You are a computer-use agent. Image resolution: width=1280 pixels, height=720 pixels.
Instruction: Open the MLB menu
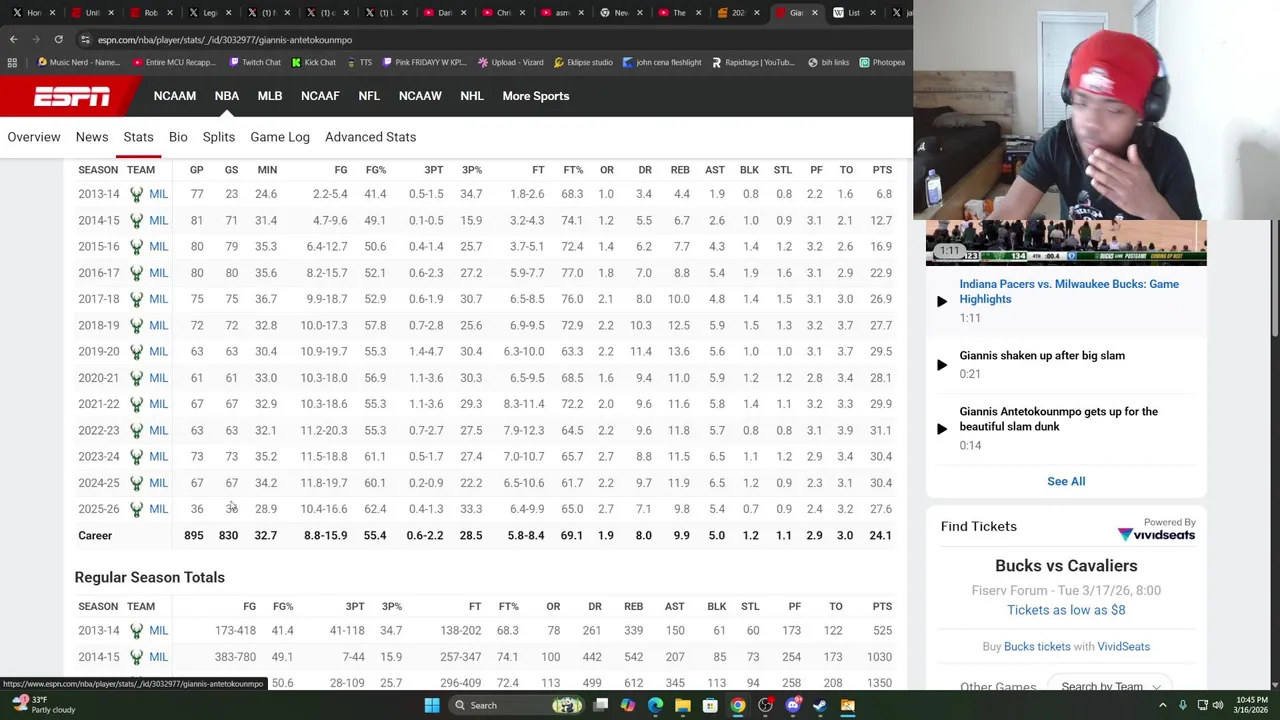point(269,96)
